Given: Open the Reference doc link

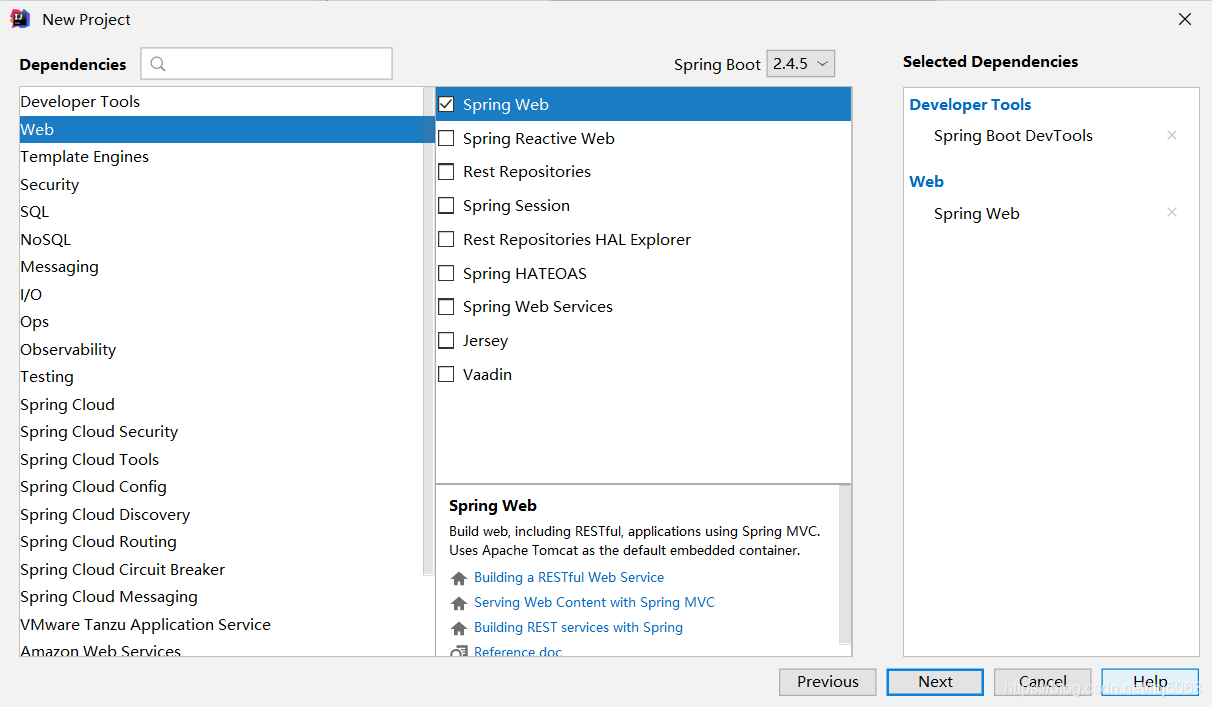Looking at the screenshot, I should click(518, 652).
